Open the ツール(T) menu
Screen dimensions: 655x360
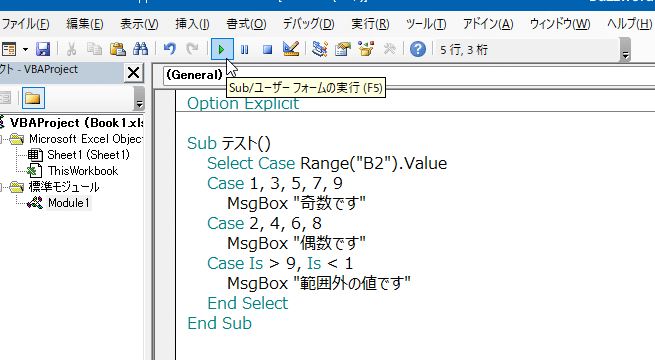click(x=426, y=24)
